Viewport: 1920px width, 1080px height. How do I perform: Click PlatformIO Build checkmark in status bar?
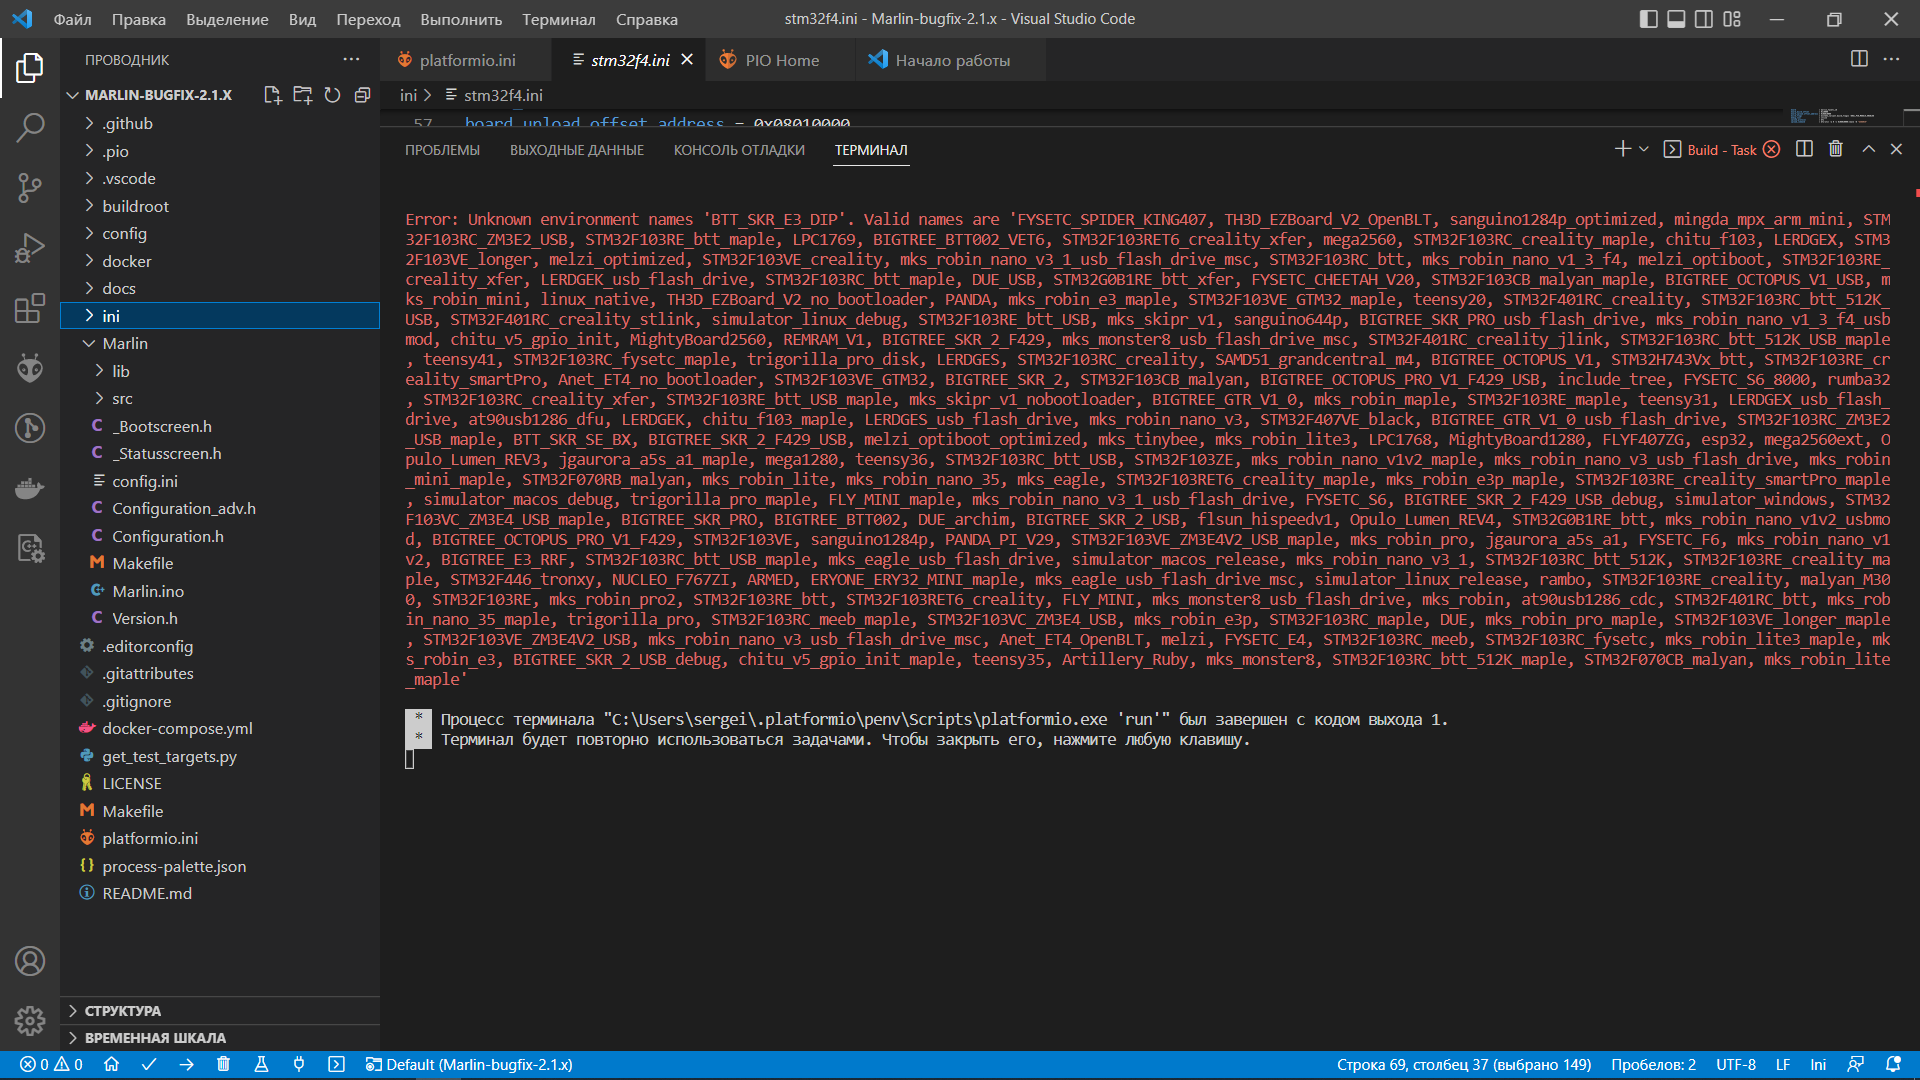tap(149, 1065)
